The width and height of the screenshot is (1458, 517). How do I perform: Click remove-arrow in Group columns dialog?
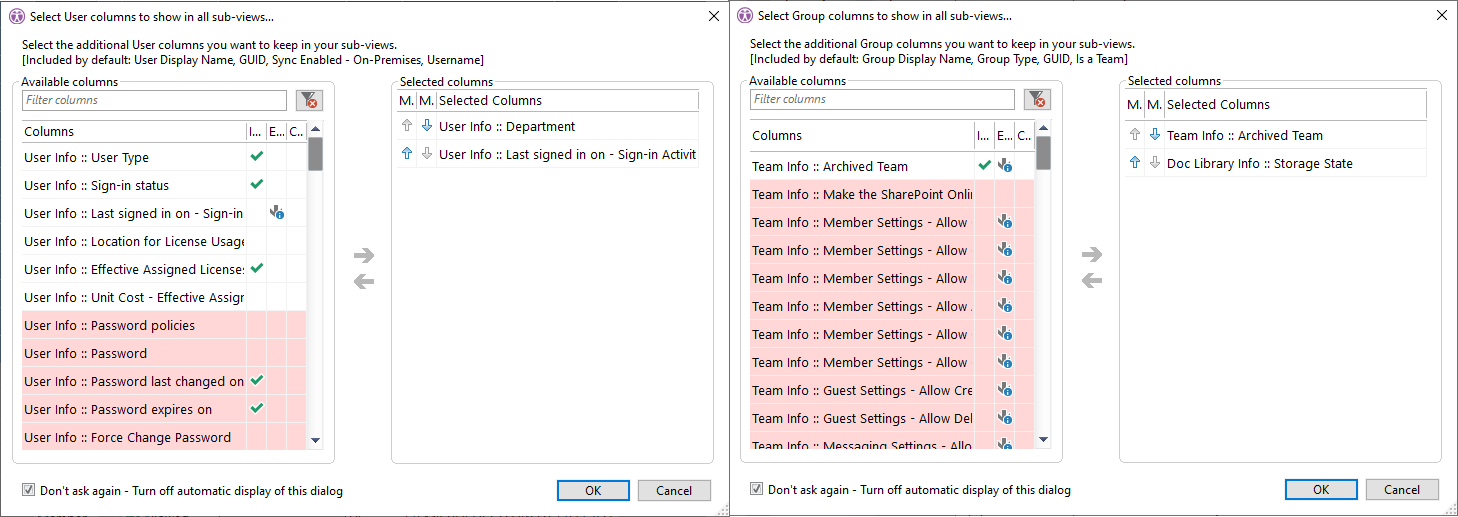click(x=1092, y=280)
